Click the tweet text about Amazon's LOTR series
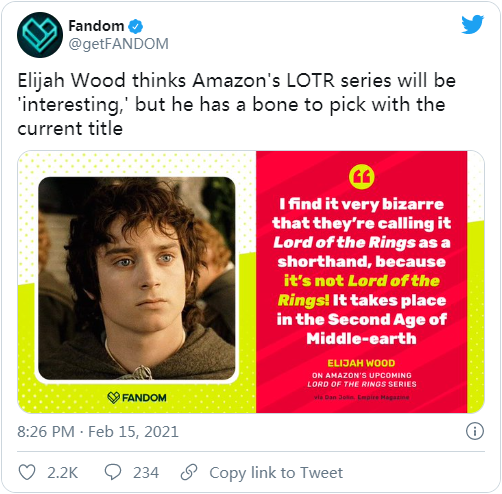 tap(236, 104)
